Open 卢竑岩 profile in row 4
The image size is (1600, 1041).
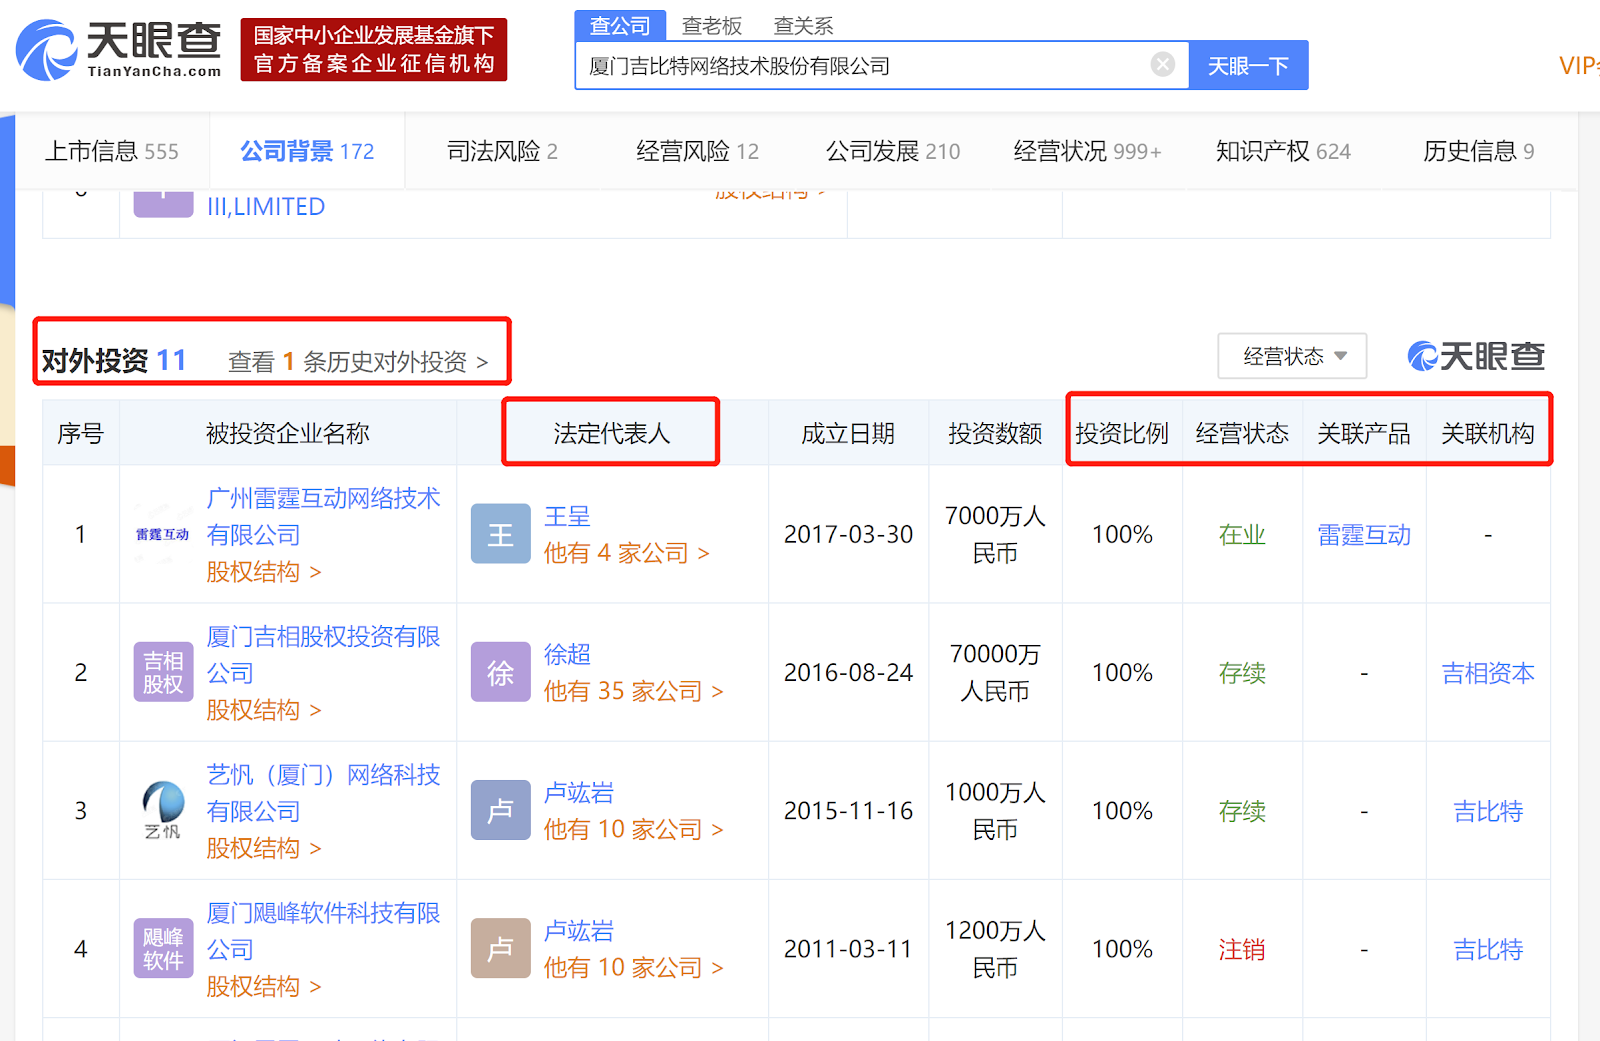point(579,930)
